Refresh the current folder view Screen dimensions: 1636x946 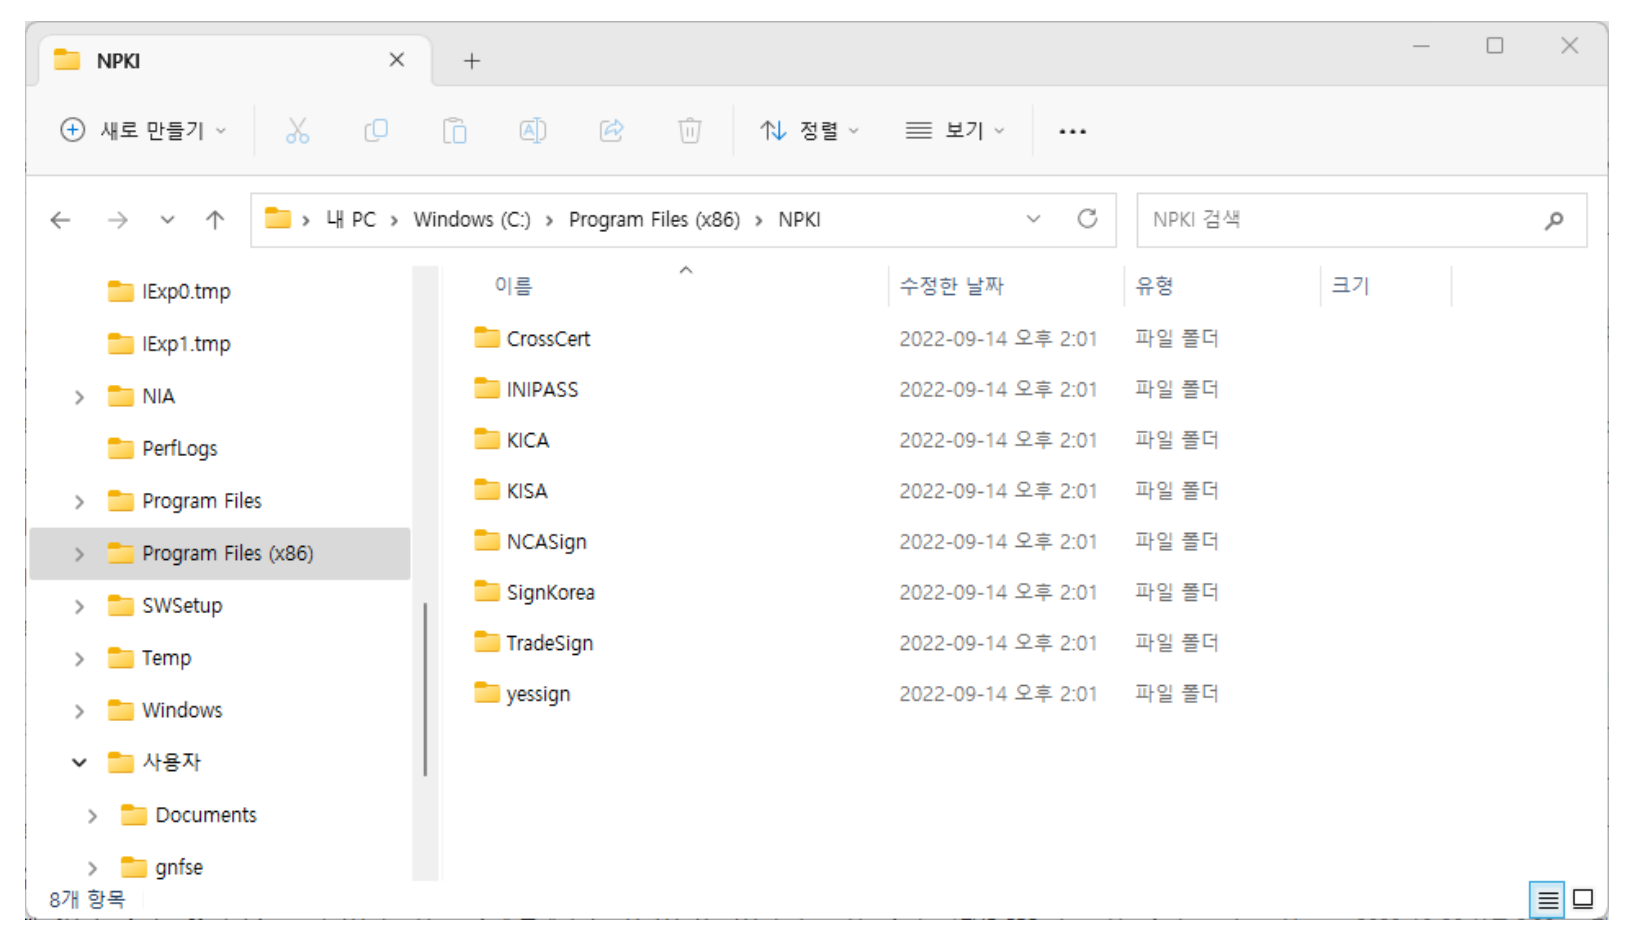tap(1087, 219)
